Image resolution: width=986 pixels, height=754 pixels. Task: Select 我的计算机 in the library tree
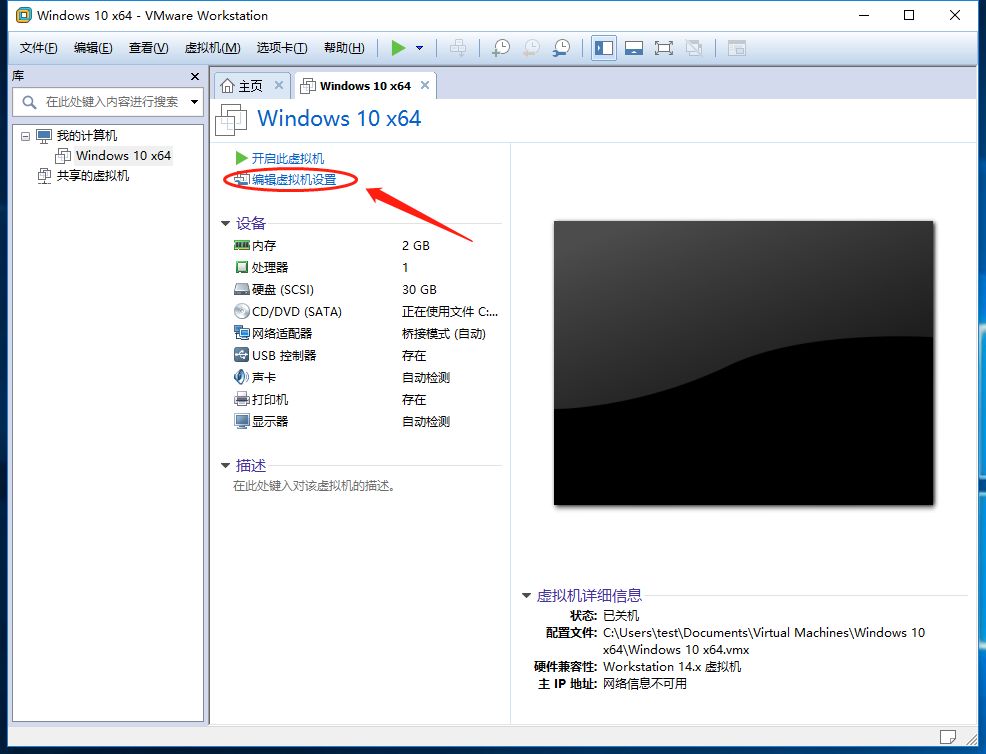coord(87,136)
